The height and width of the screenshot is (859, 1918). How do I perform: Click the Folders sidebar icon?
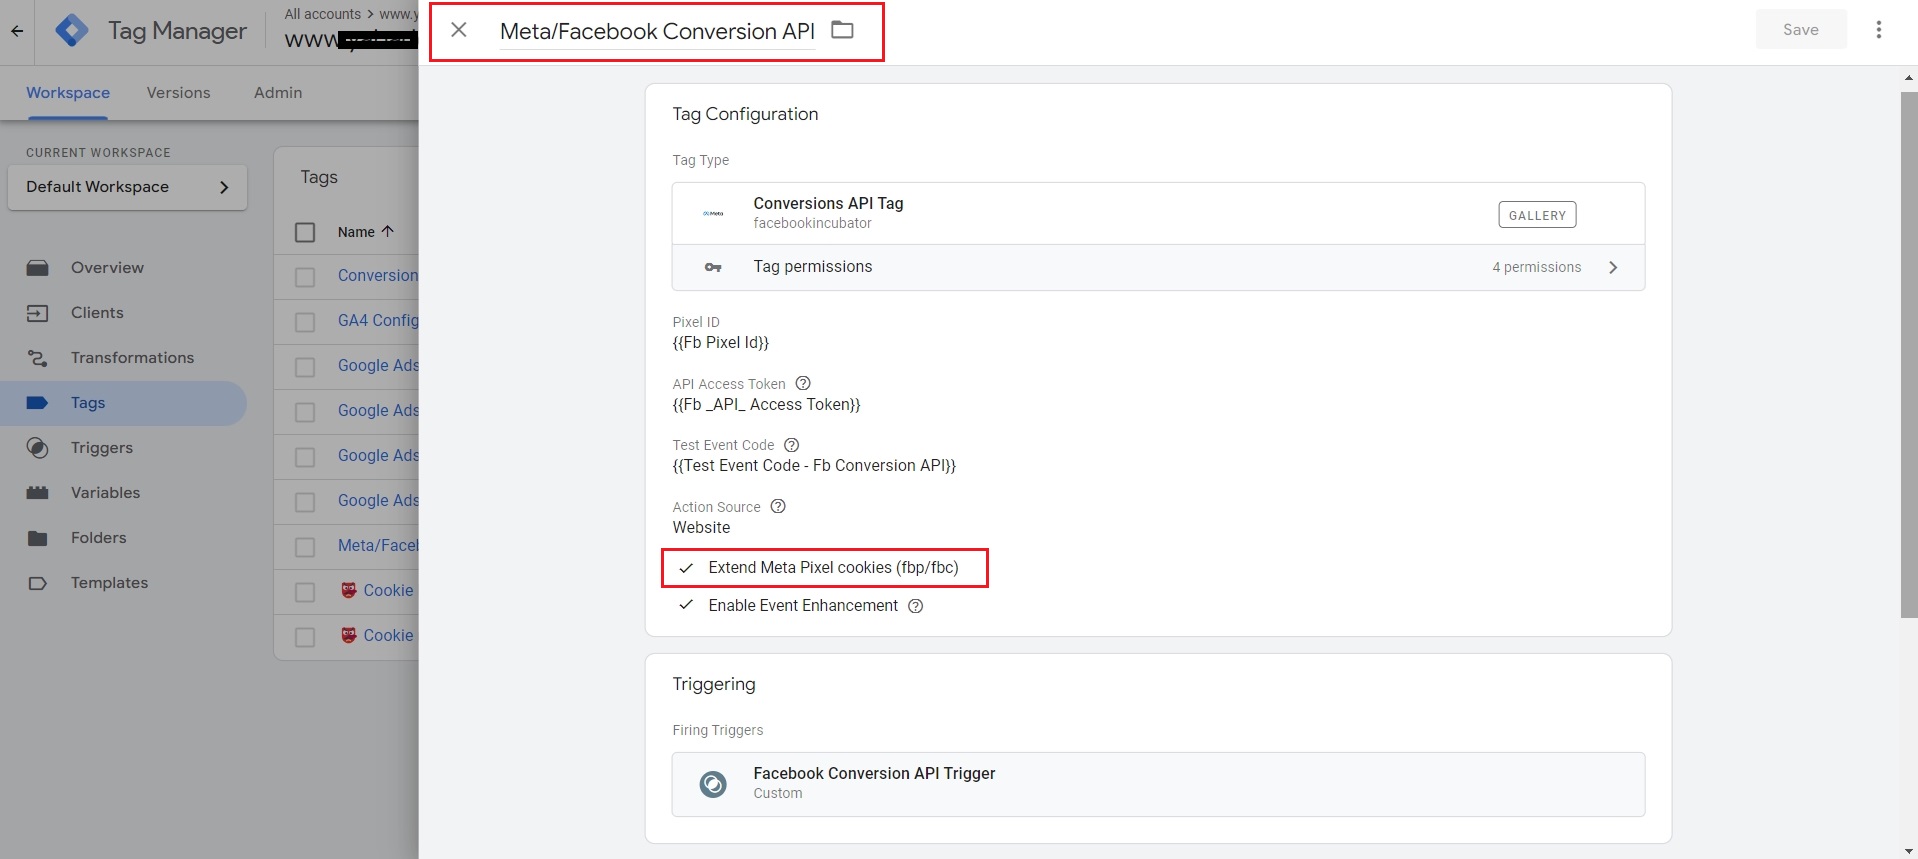38,538
